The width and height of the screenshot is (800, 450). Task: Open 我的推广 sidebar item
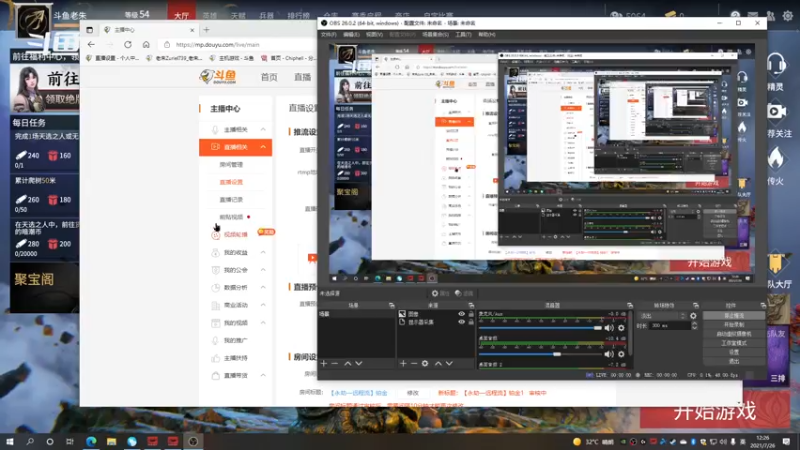236,340
